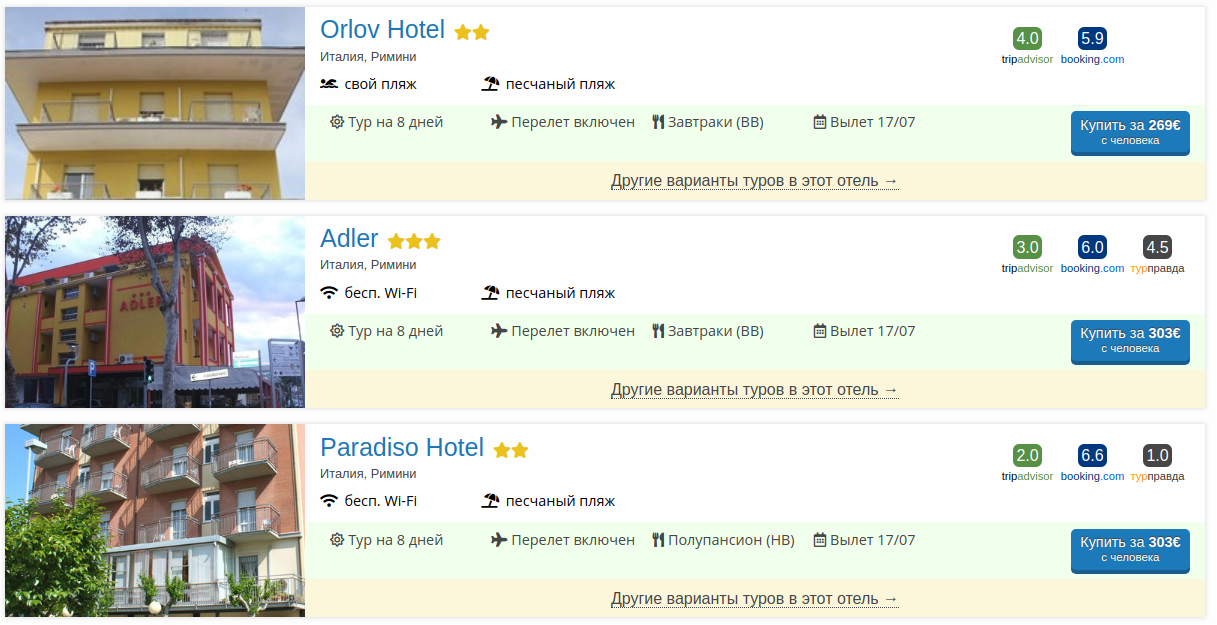Click Paradiso Hotel booking.com 6.6 badge
This screenshot has width=1217, height=625.
tap(1092, 456)
